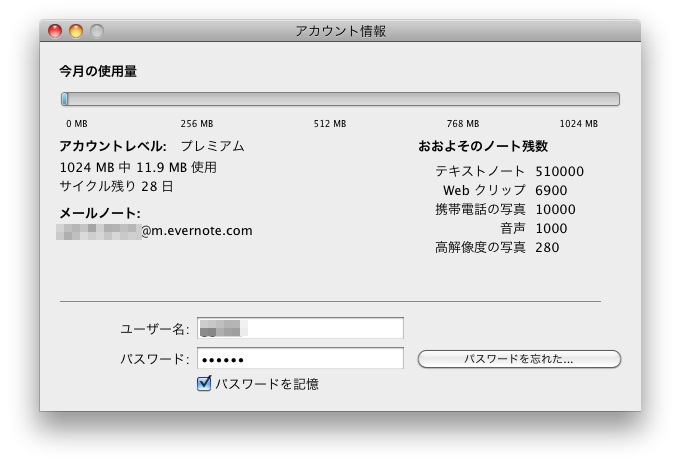Click the Web クリップ remaining count 6900

551,190
